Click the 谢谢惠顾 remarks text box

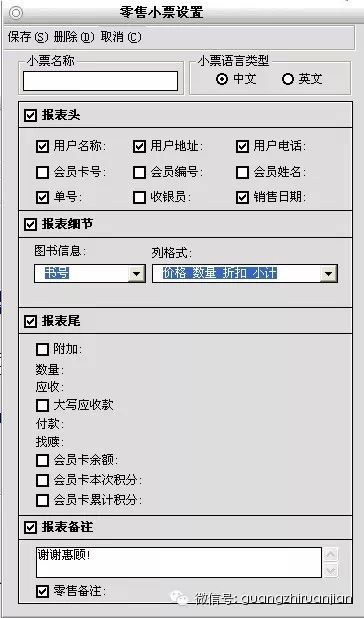click(179, 562)
